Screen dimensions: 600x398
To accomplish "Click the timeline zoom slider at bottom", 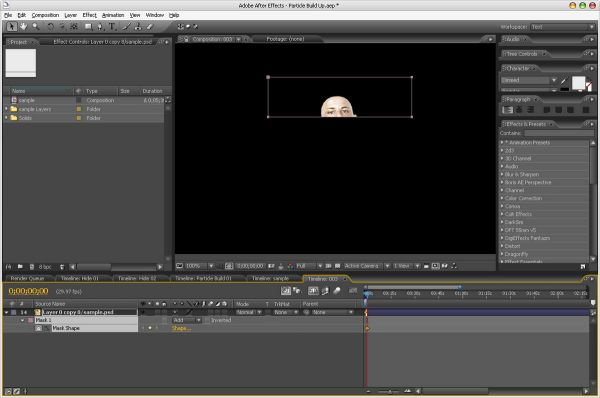I will [x=389, y=391].
